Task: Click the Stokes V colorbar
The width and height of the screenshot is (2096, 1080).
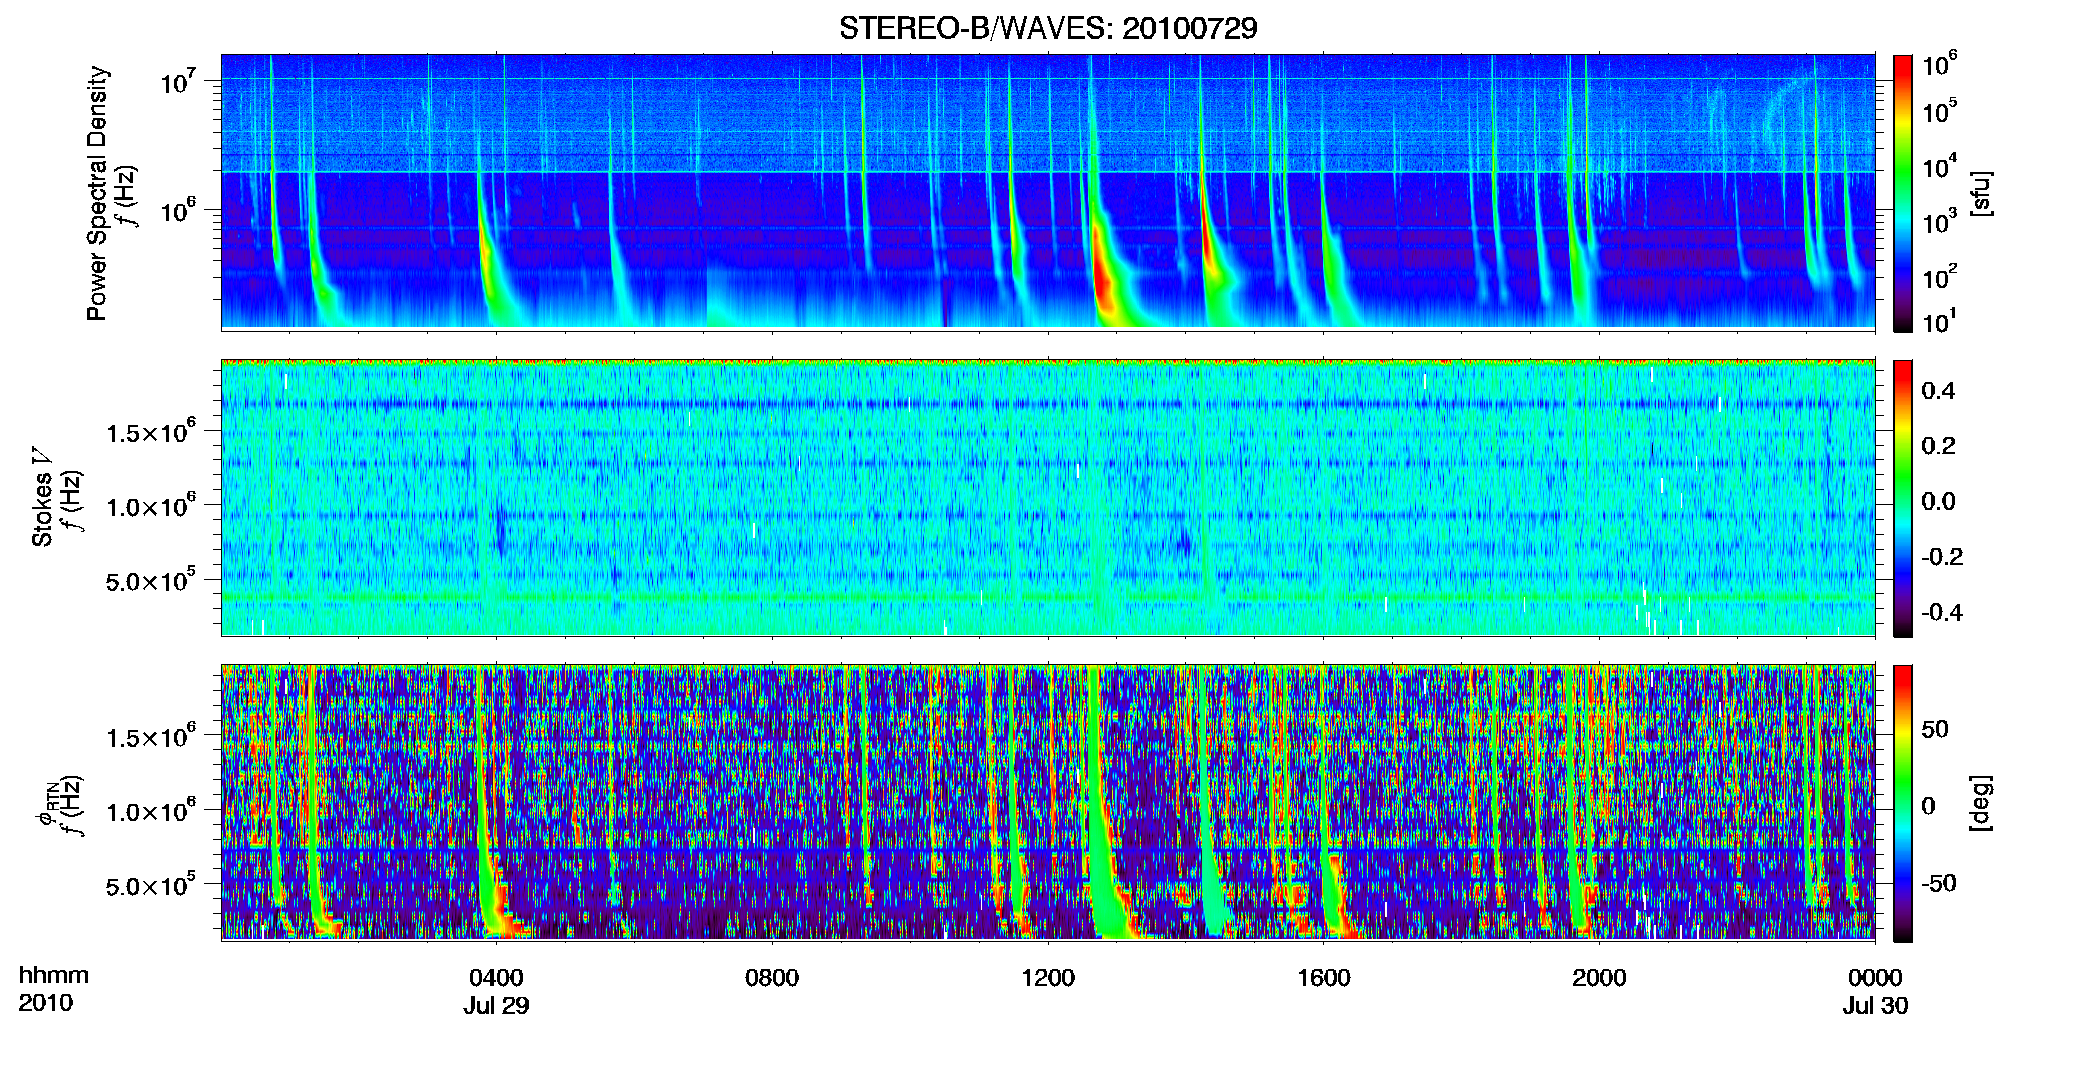Action: [1903, 498]
